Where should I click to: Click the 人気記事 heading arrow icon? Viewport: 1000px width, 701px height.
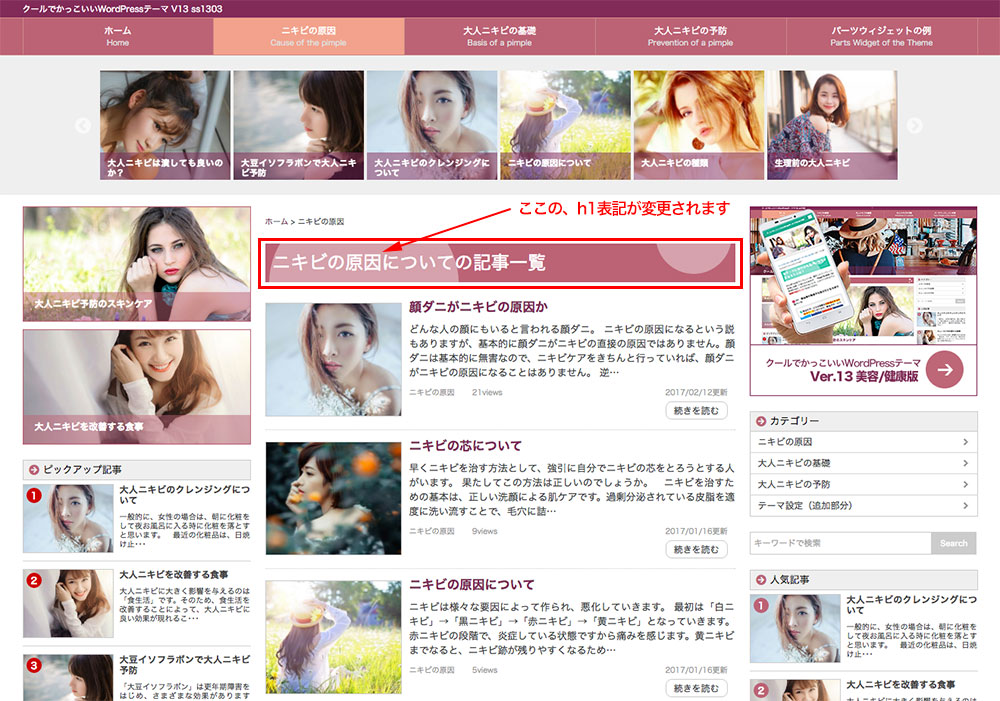(761, 580)
